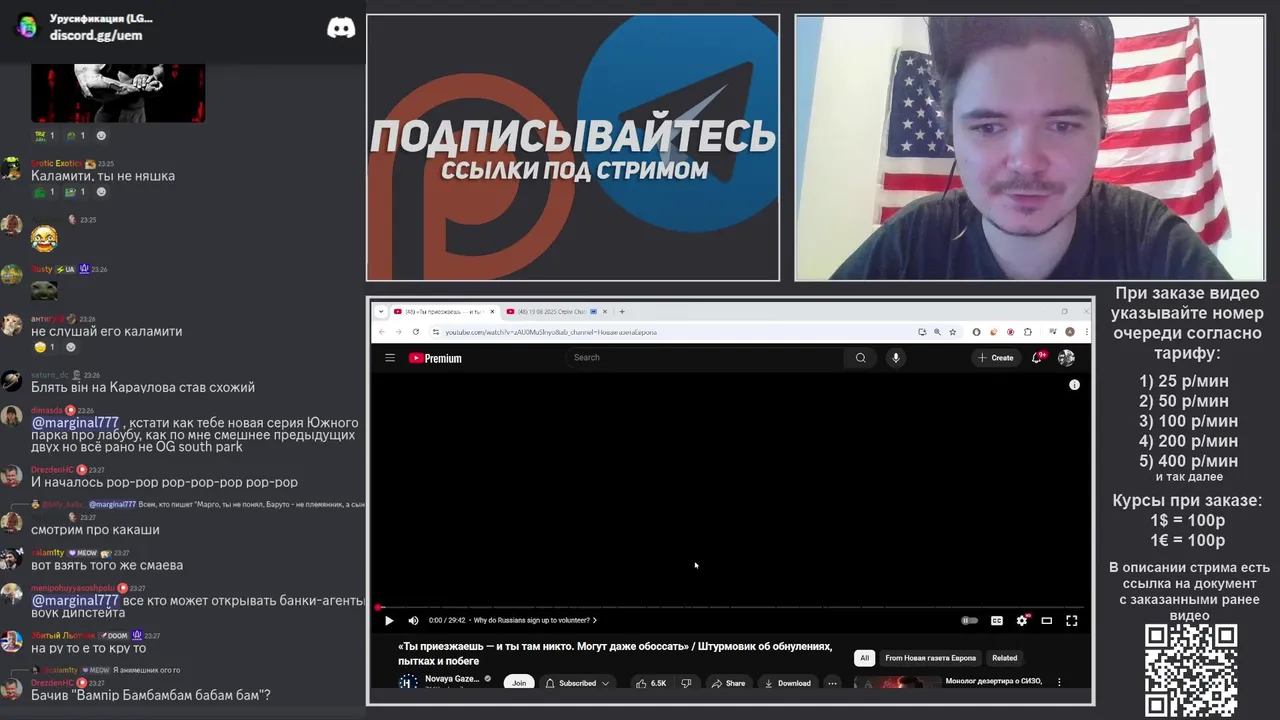Click the Join channel button
This screenshot has width=1280, height=720.
point(519,683)
